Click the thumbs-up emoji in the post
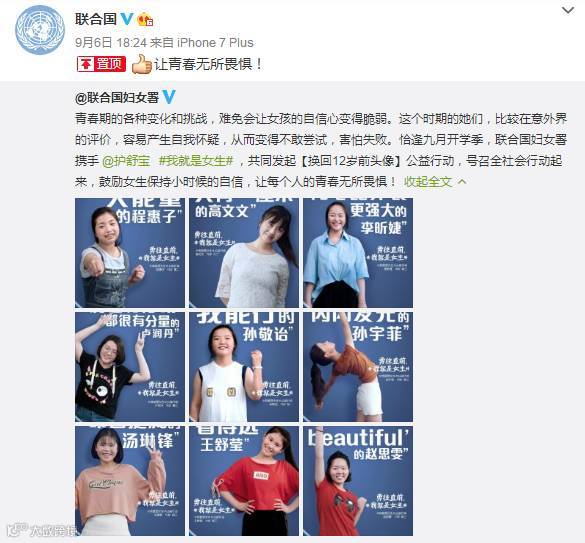Viewport: 585px width, 543px height. [141, 64]
